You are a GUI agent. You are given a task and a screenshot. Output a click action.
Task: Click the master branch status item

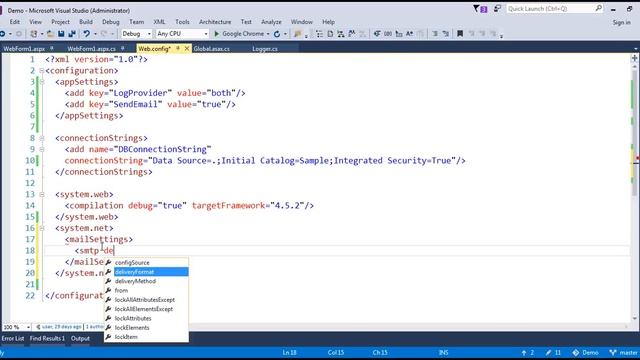click(x=623, y=353)
